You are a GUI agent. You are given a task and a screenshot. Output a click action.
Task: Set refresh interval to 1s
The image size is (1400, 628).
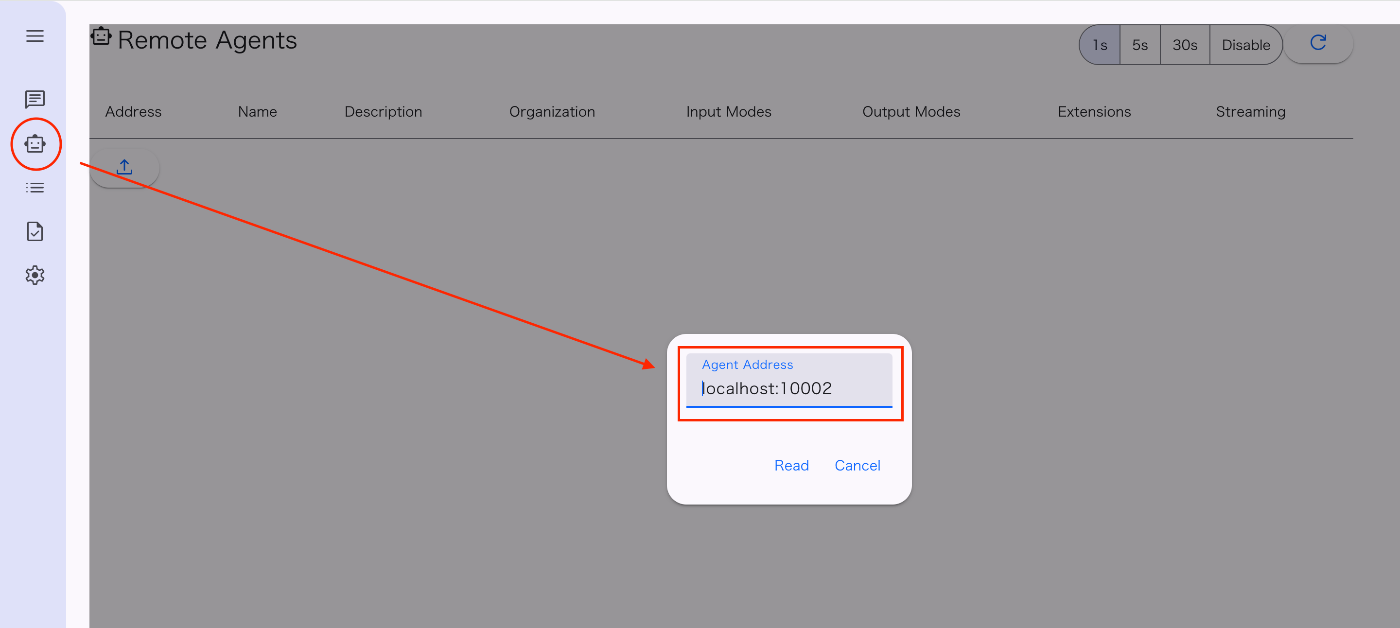coord(1100,45)
